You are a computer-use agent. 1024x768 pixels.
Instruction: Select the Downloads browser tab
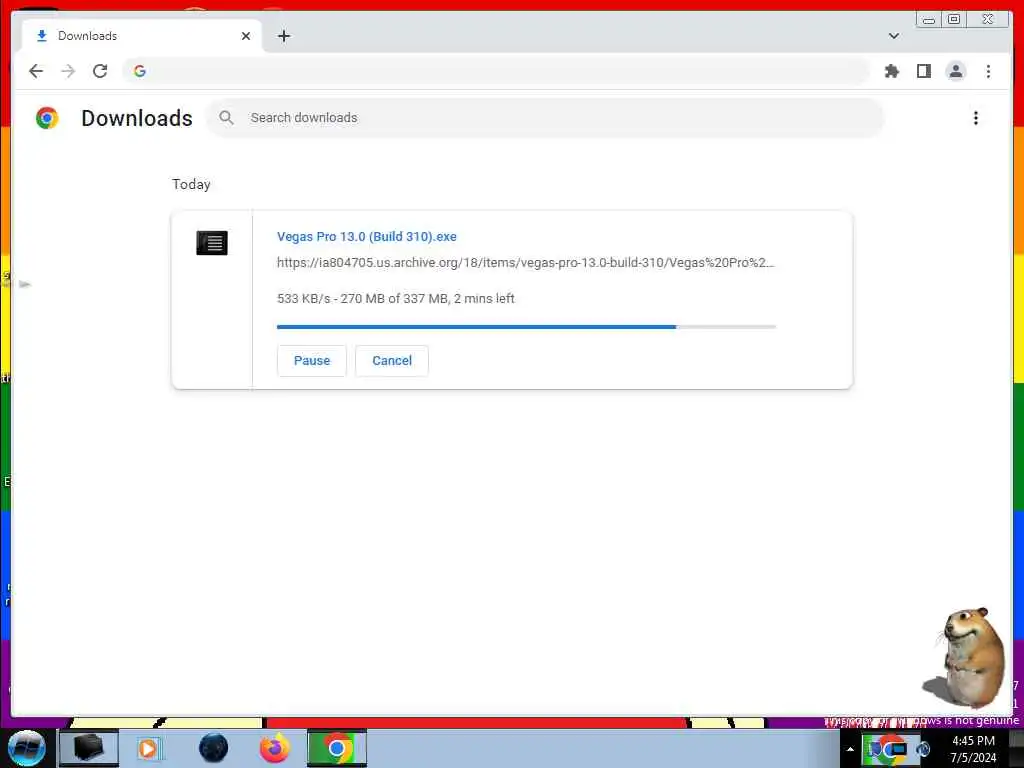click(142, 36)
